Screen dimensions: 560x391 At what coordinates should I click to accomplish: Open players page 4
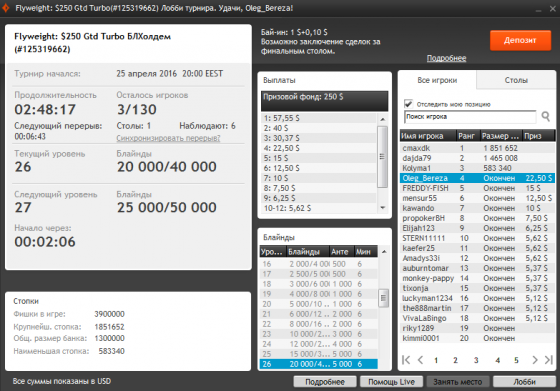click(498, 360)
